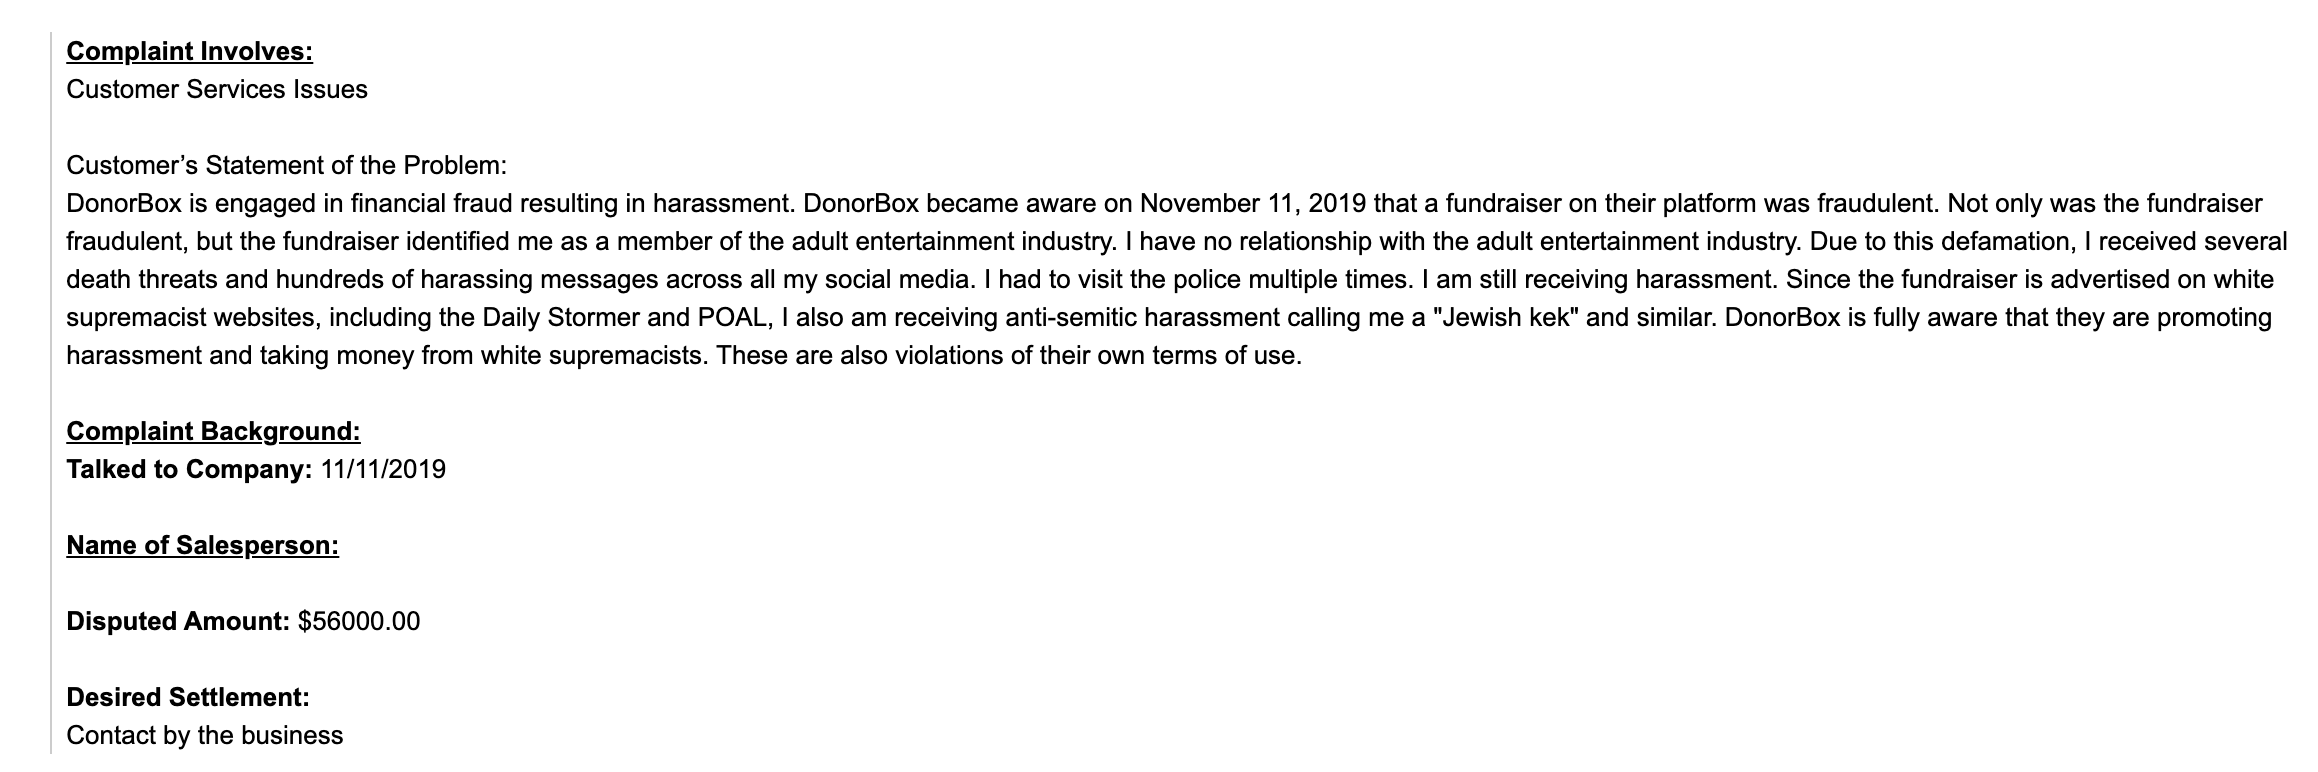Image resolution: width=2318 pixels, height=772 pixels.
Task: Click the Contact by the business text
Action: pyautogui.click(x=205, y=735)
